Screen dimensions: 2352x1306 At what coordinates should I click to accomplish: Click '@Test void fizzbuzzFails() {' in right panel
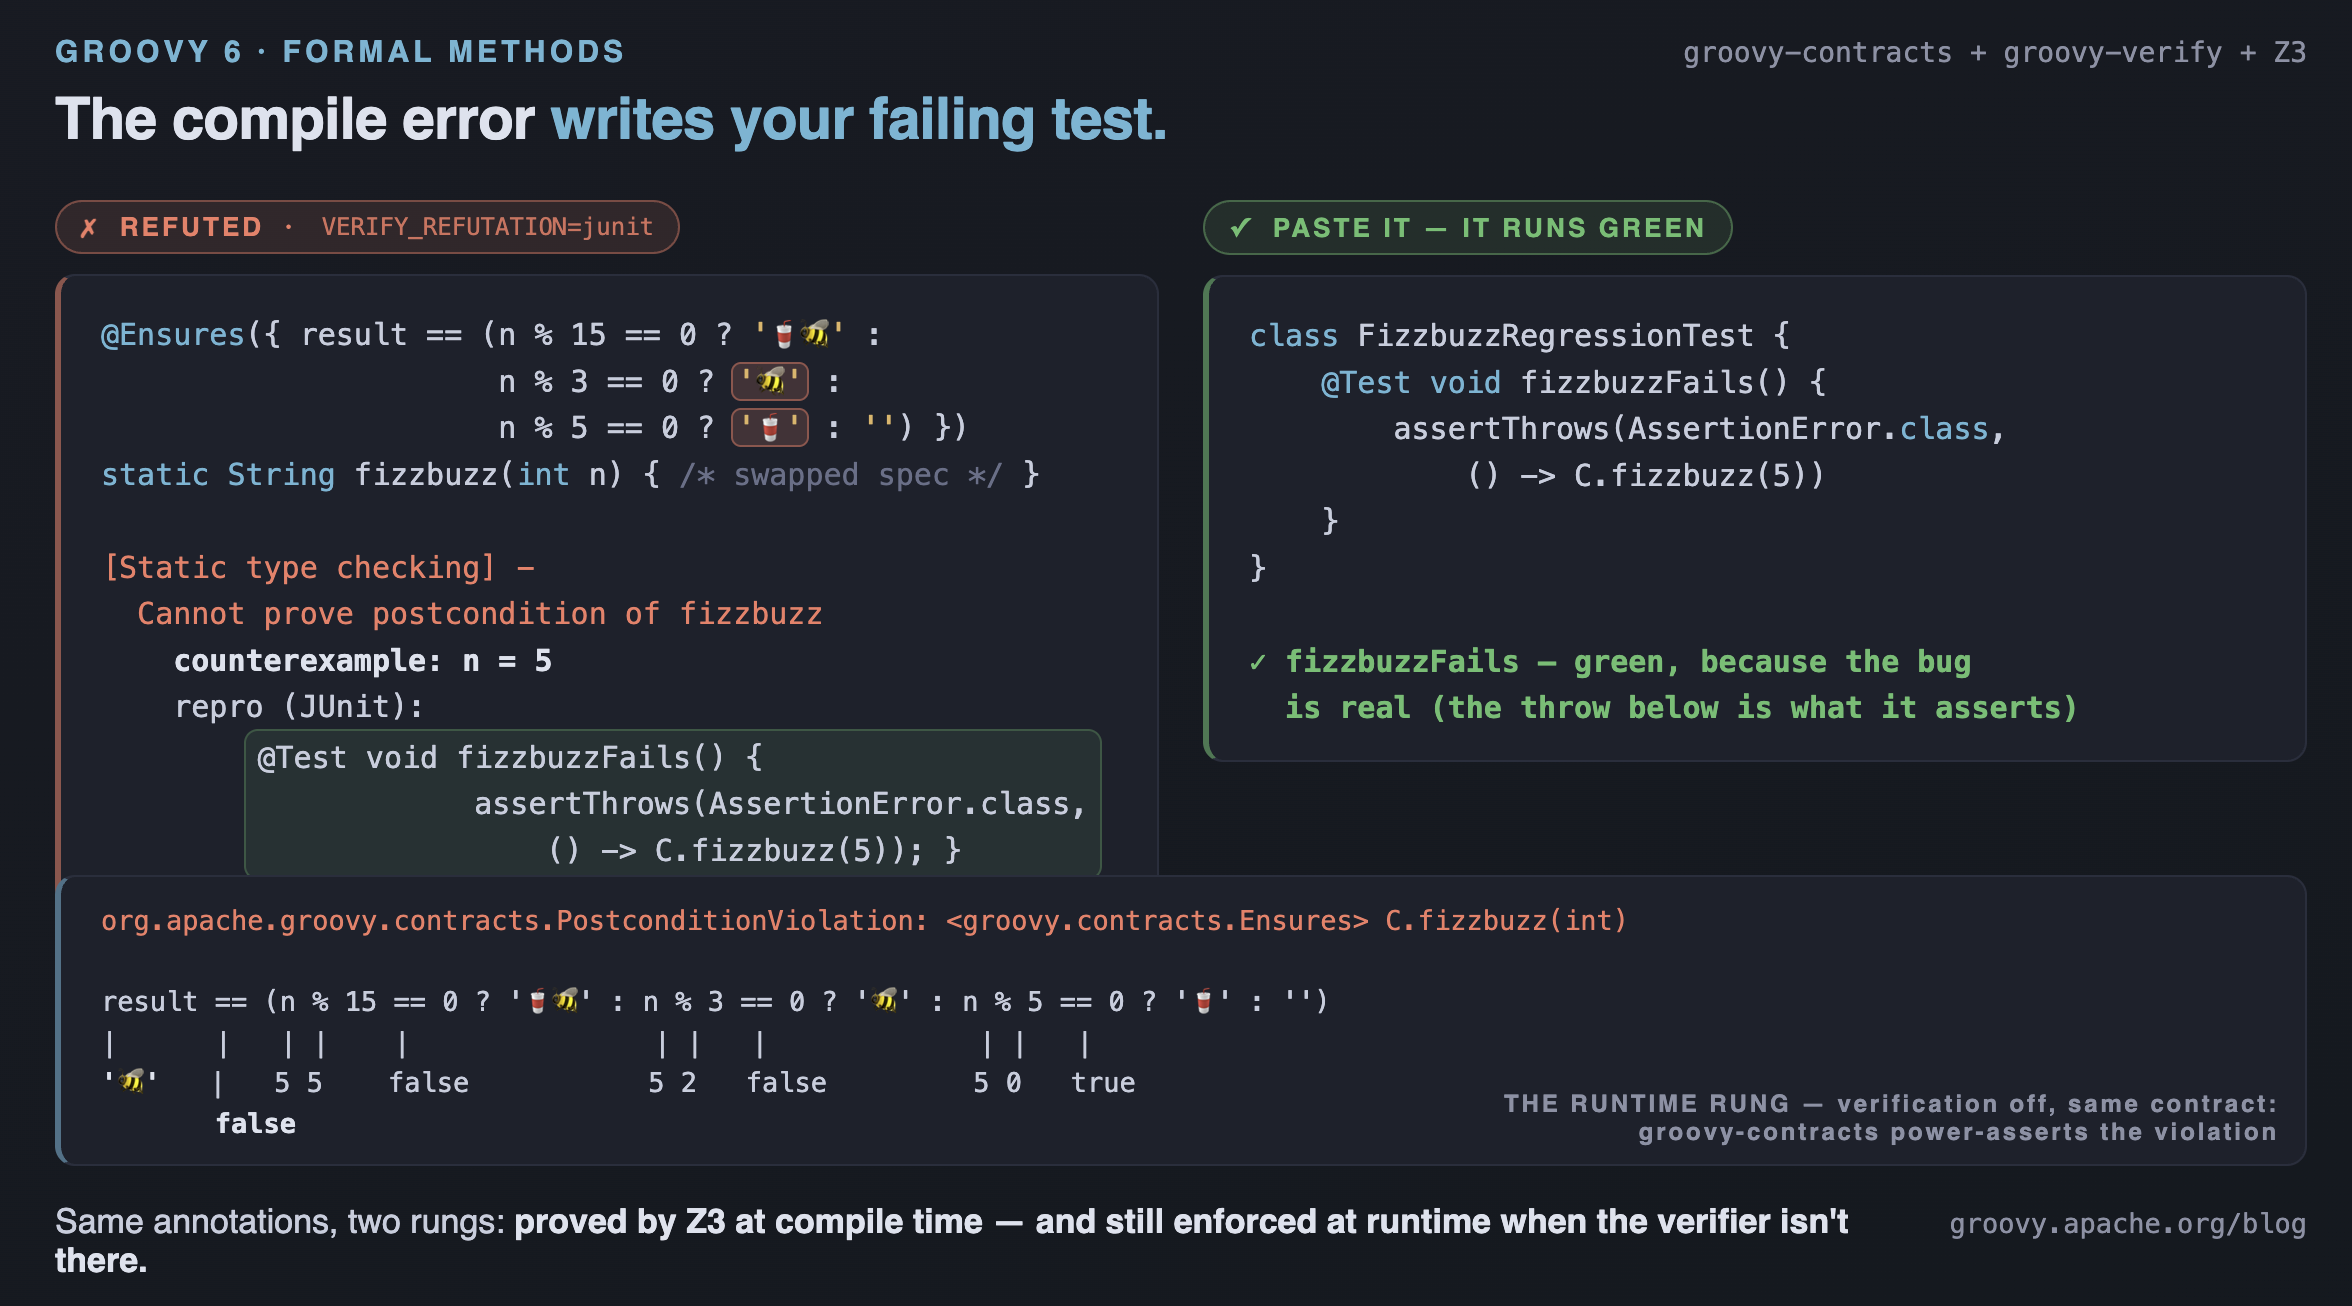coord(1573,382)
